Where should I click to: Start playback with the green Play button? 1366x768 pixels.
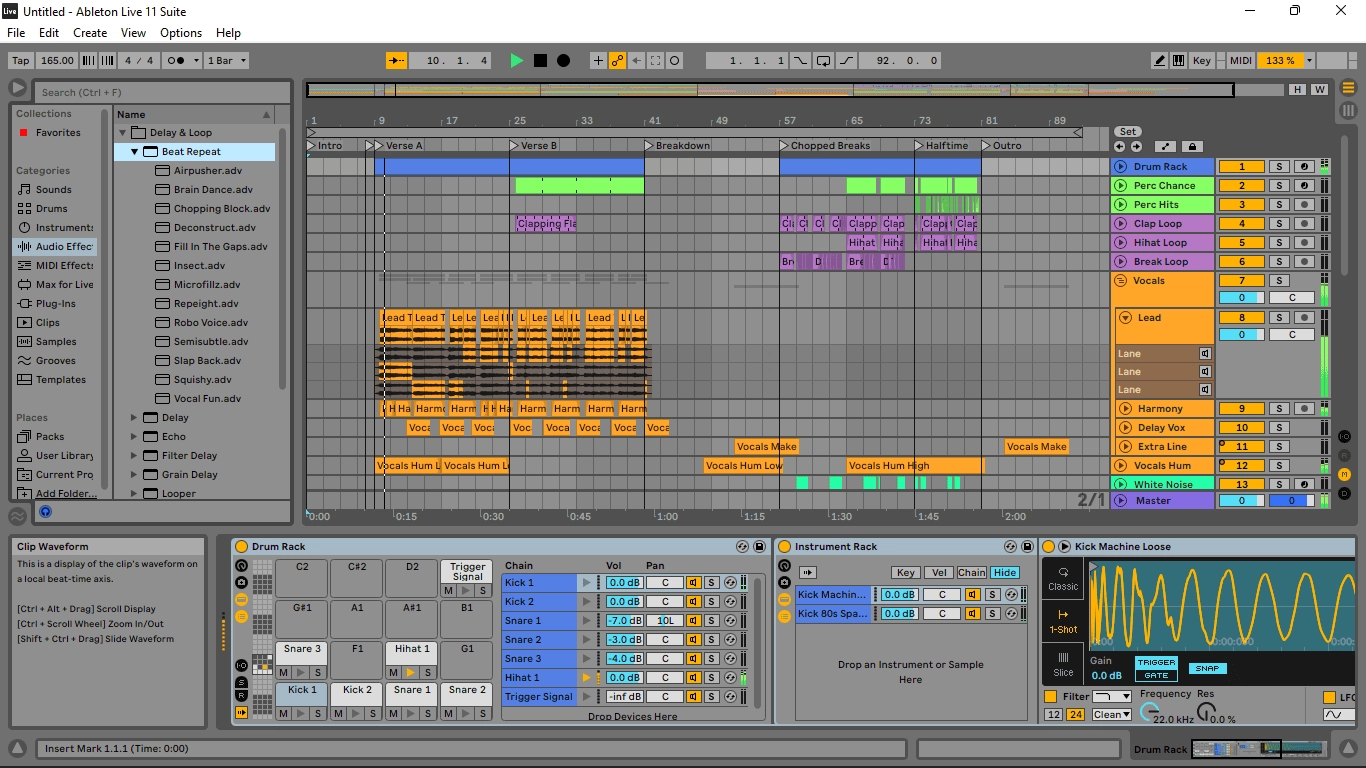(516, 61)
